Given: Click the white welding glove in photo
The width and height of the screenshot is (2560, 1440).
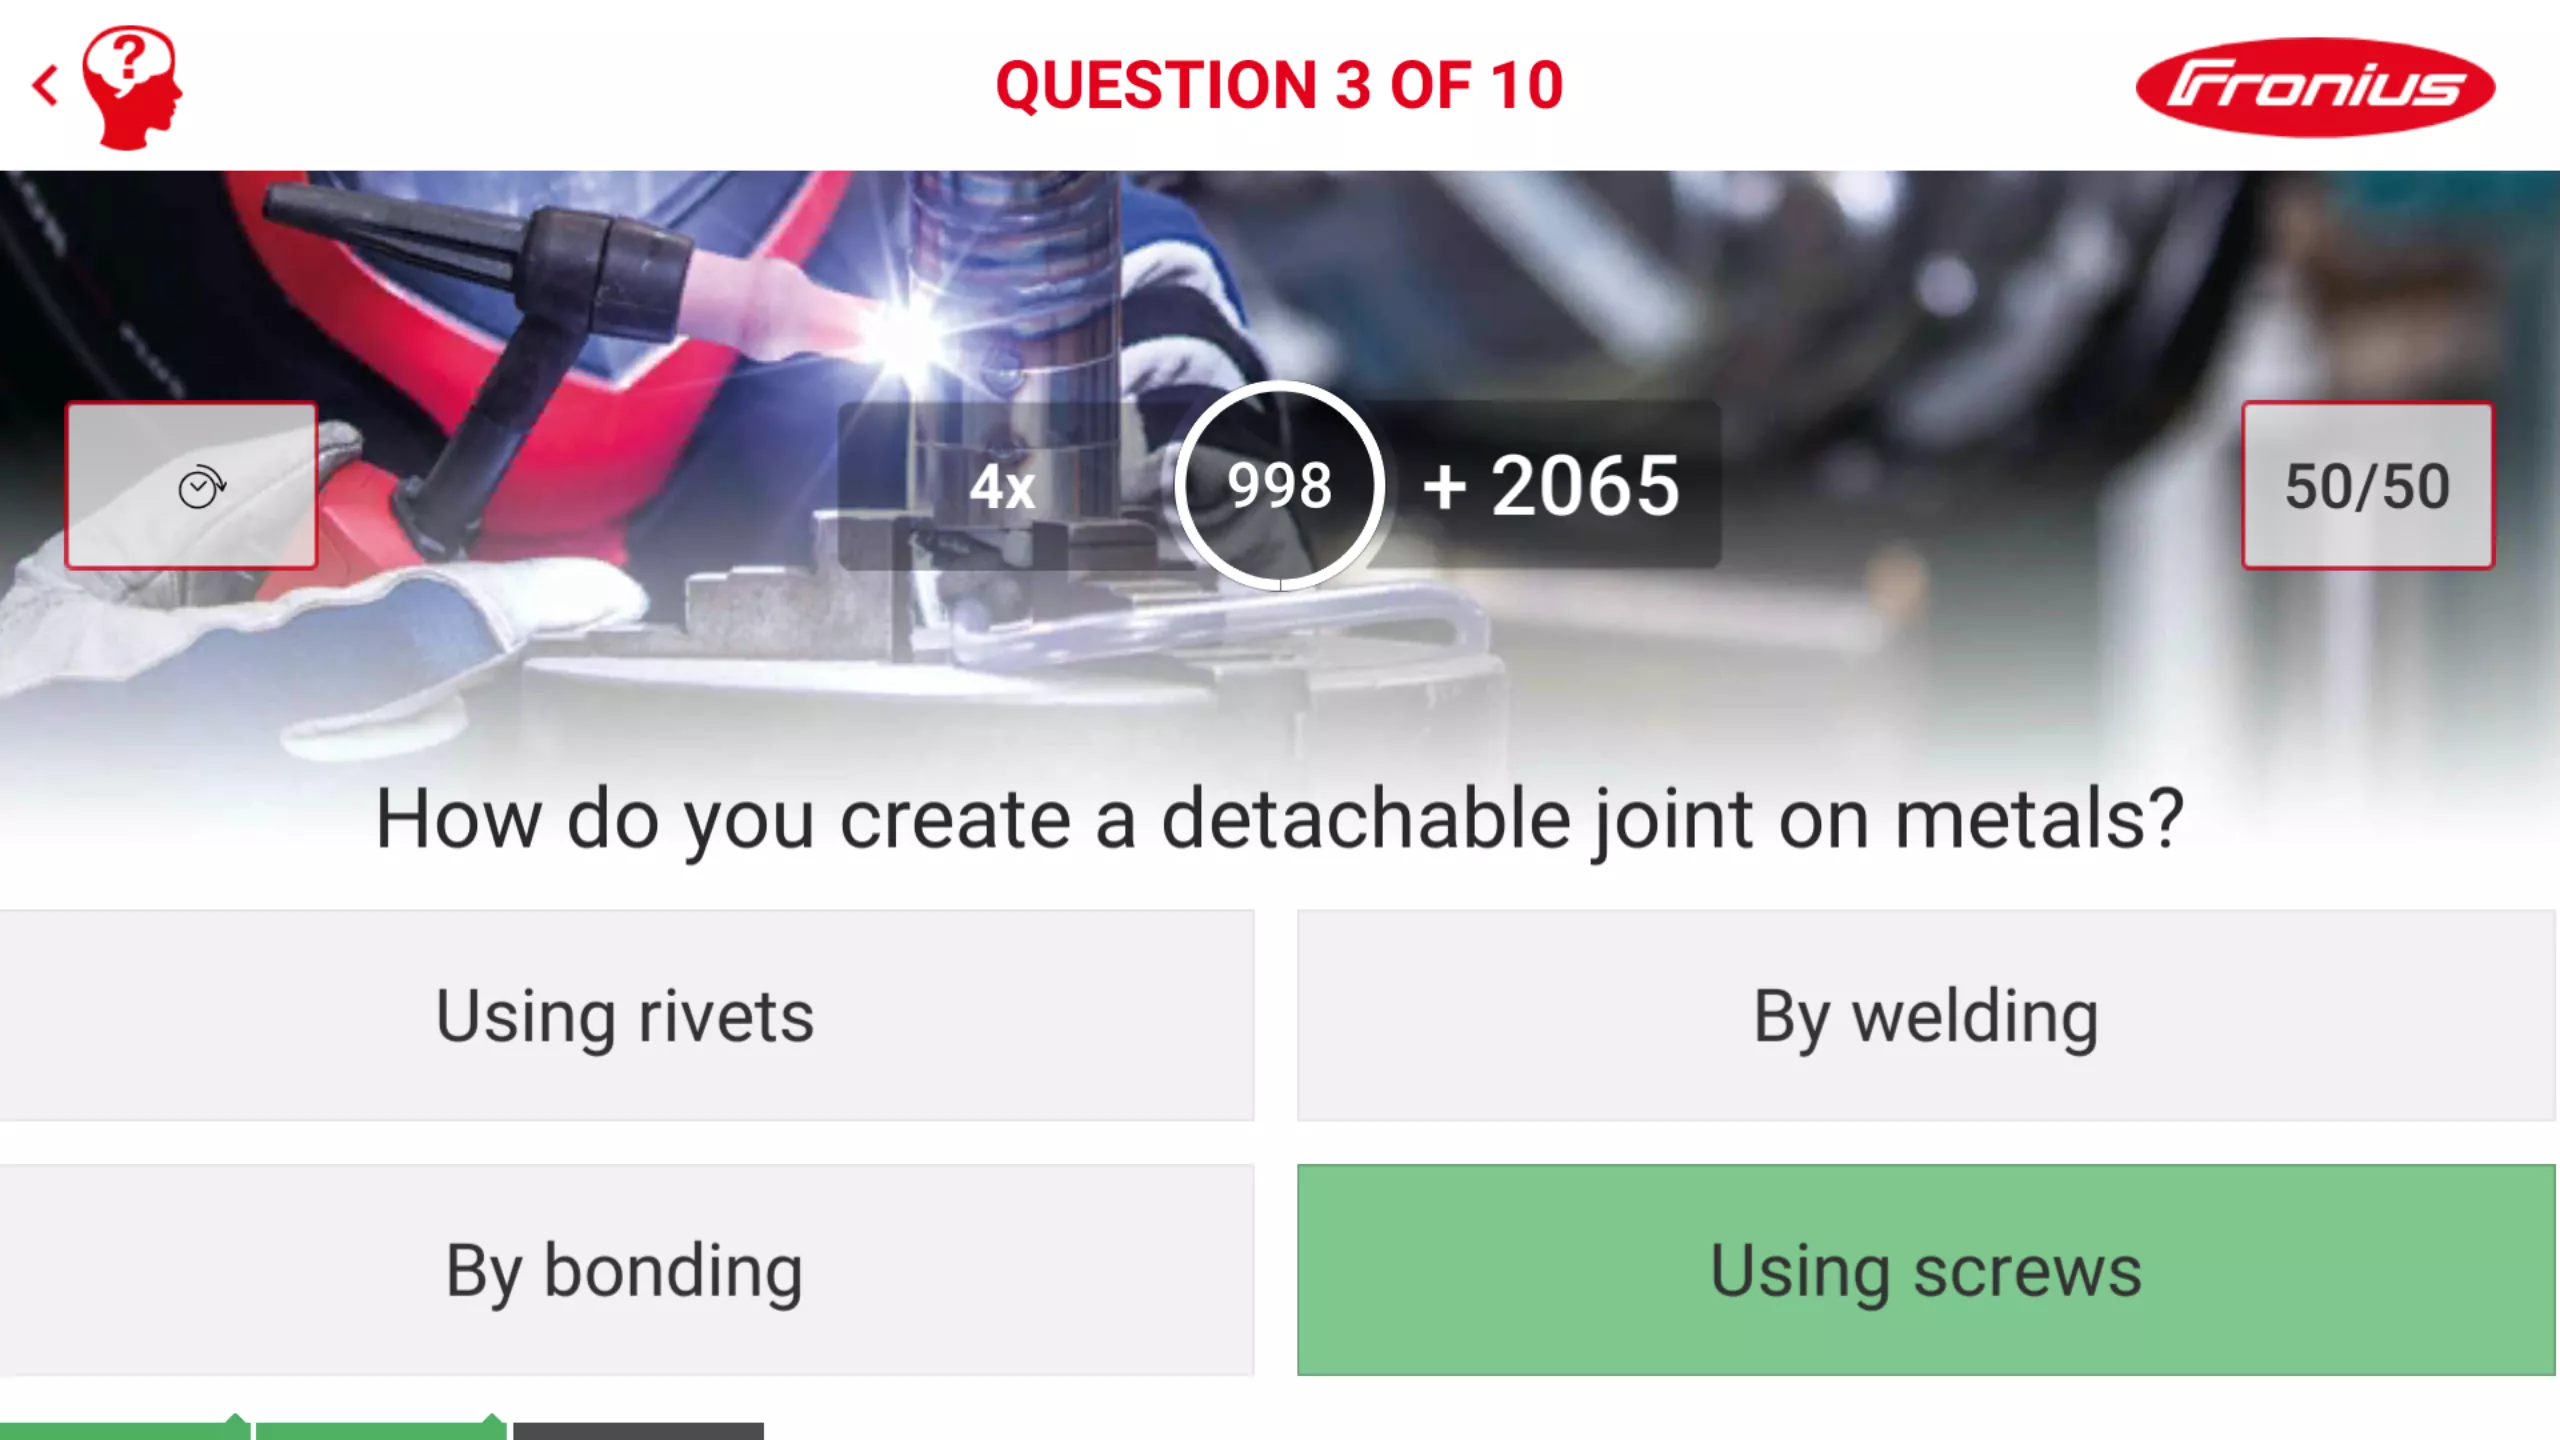Looking at the screenshot, I should coord(330,630).
